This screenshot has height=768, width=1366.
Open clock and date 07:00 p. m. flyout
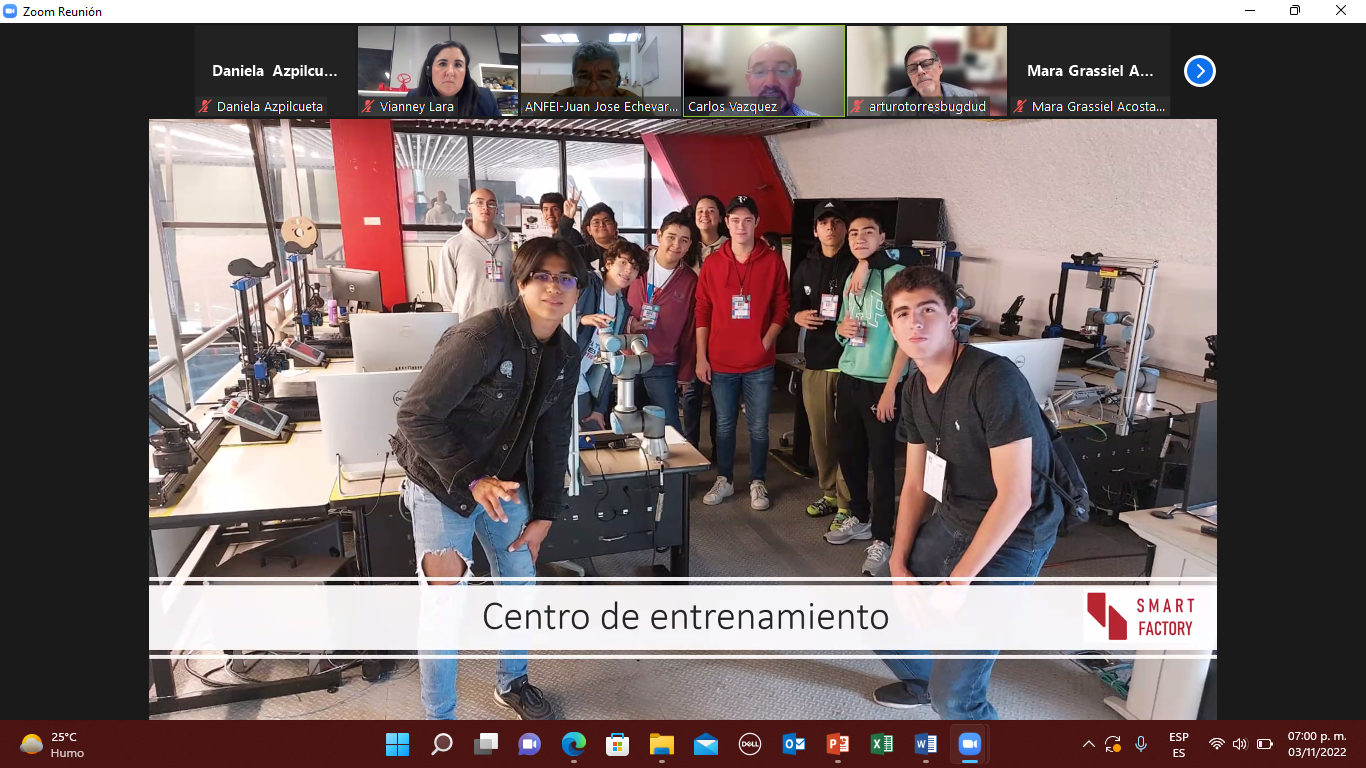pyautogui.click(x=1317, y=744)
